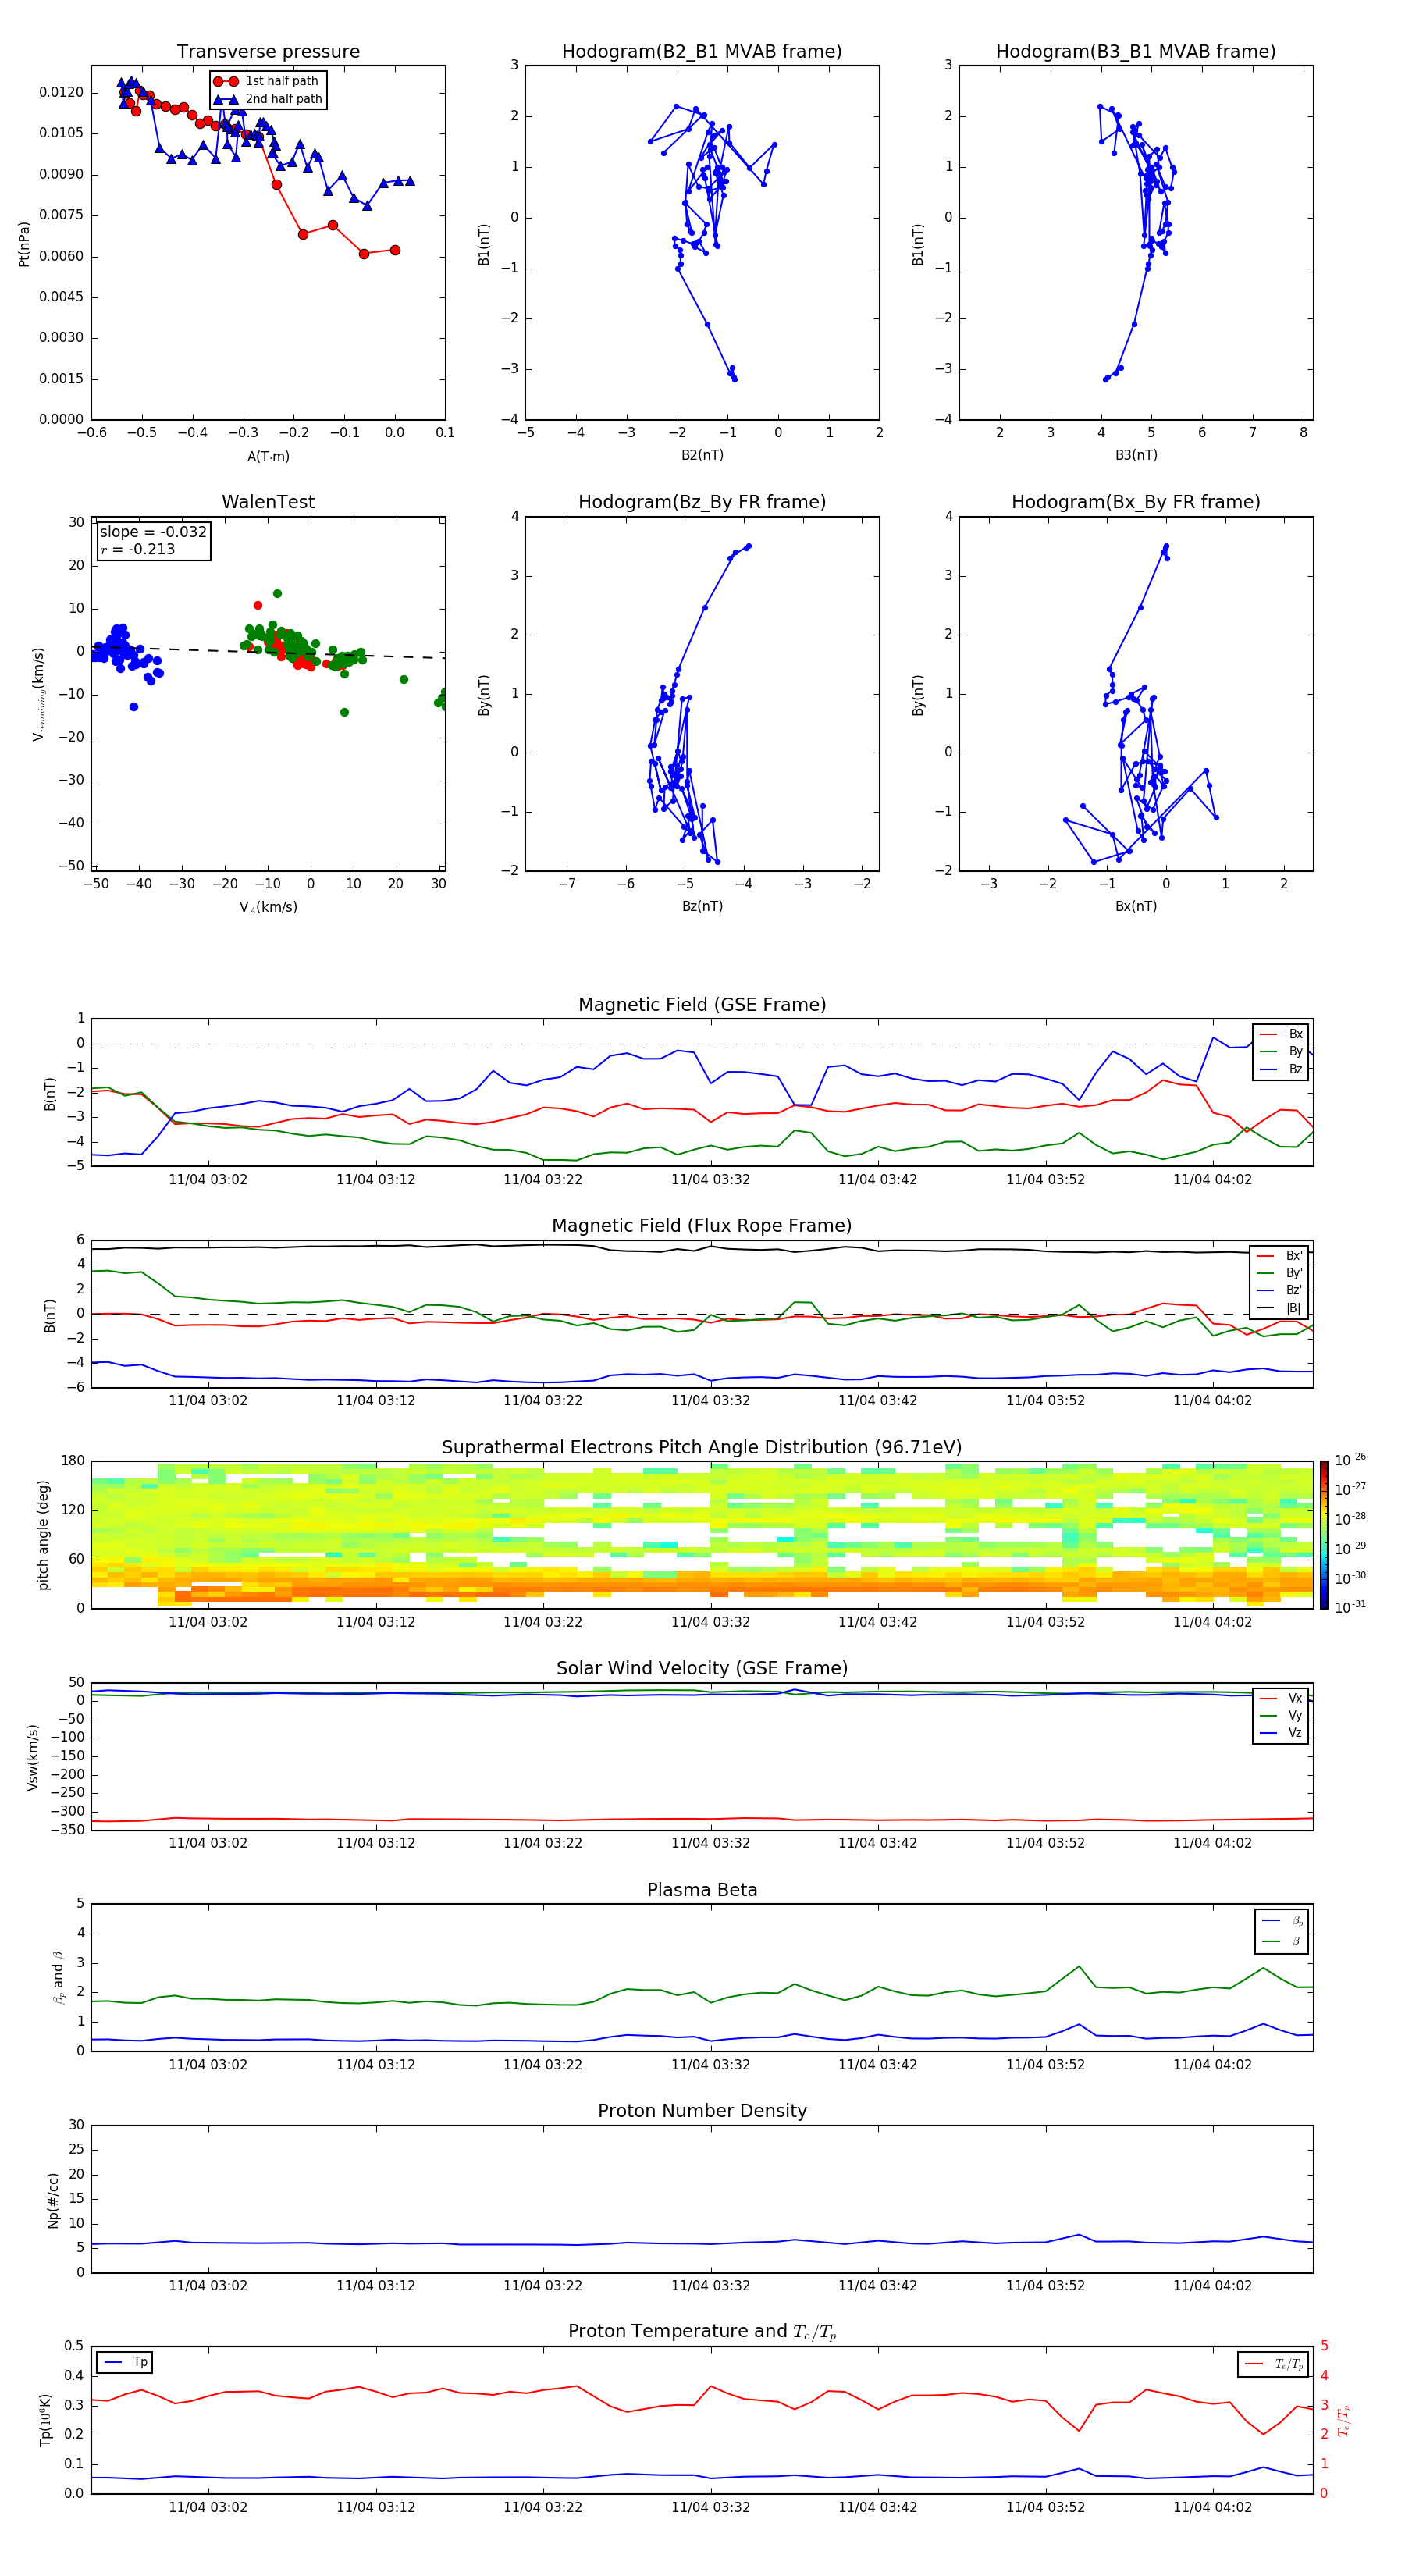Select "Vz" in the solar wind legend
This screenshot has width=1405, height=2576.
pyautogui.click(x=1282, y=1733)
